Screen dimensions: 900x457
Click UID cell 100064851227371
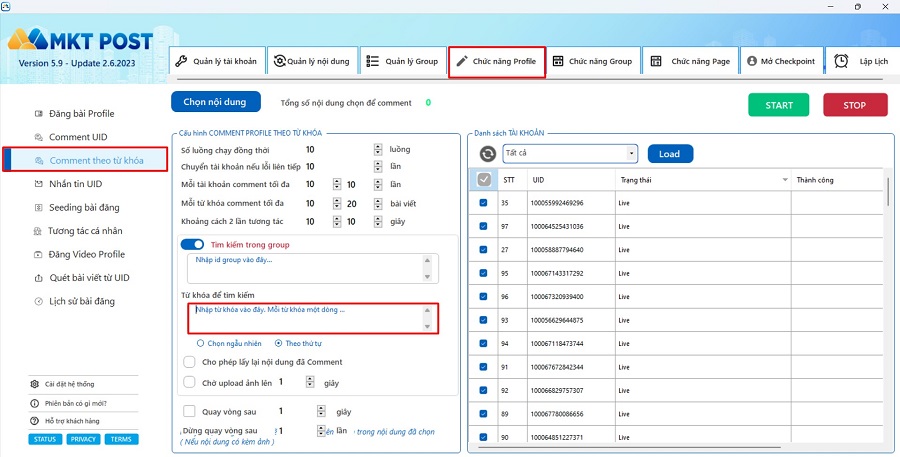coord(557,437)
